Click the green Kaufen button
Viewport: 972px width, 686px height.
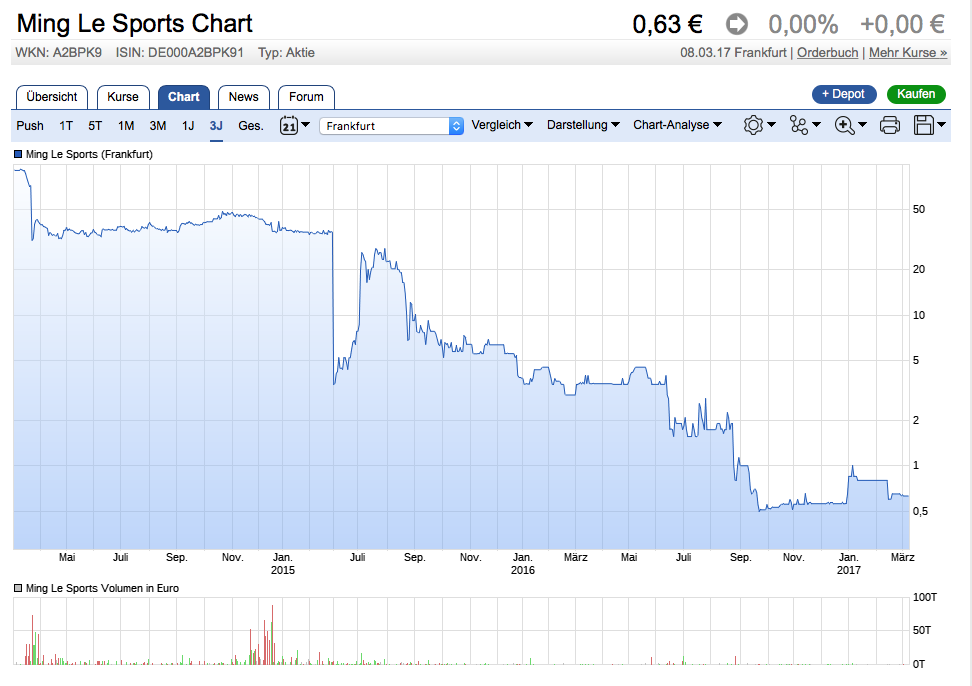(x=916, y=94)
